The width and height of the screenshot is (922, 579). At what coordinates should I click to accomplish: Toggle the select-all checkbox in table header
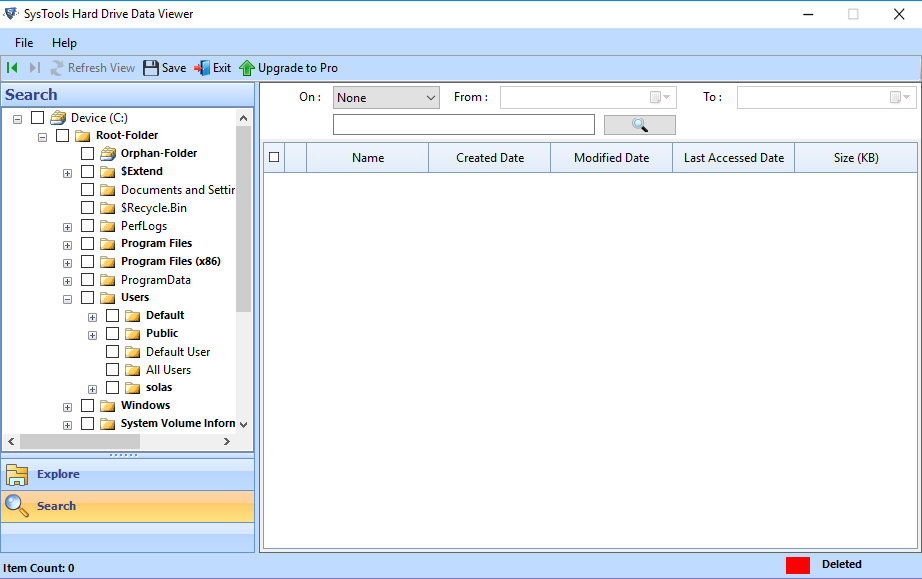click(x=274, y=157)
